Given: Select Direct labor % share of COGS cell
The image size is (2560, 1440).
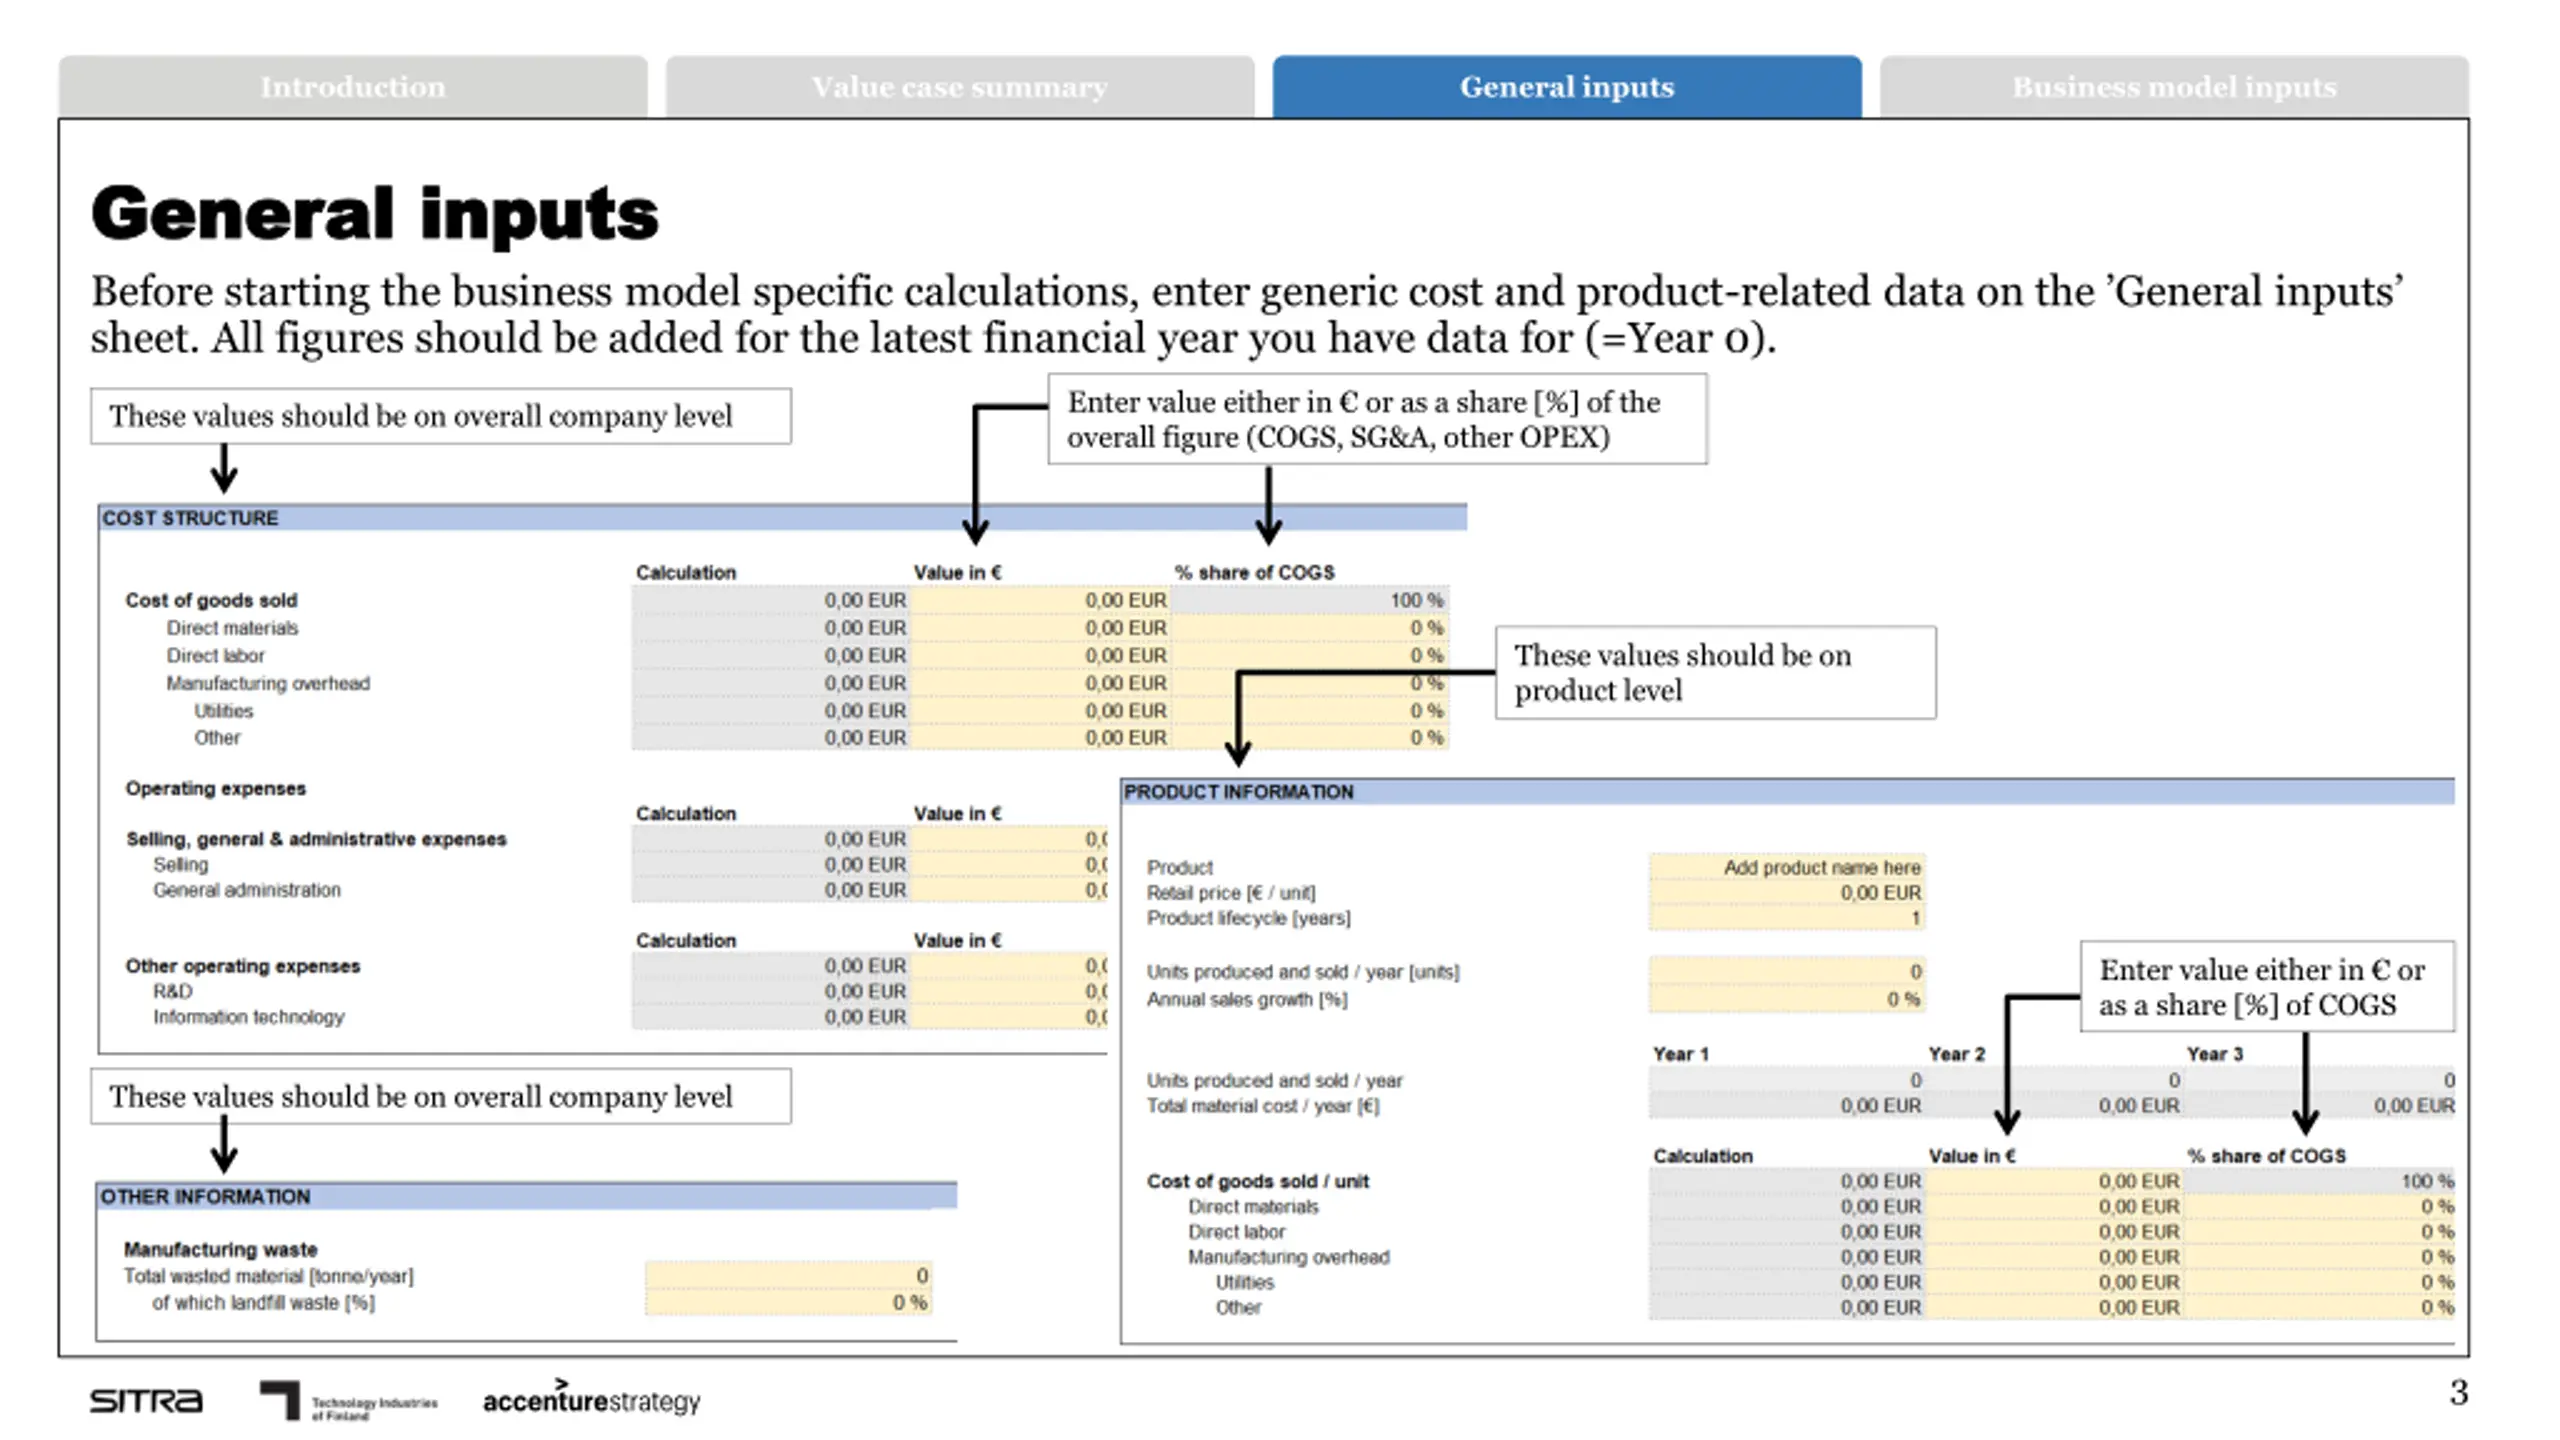Looking at the screenshot, I should 1310,655.
